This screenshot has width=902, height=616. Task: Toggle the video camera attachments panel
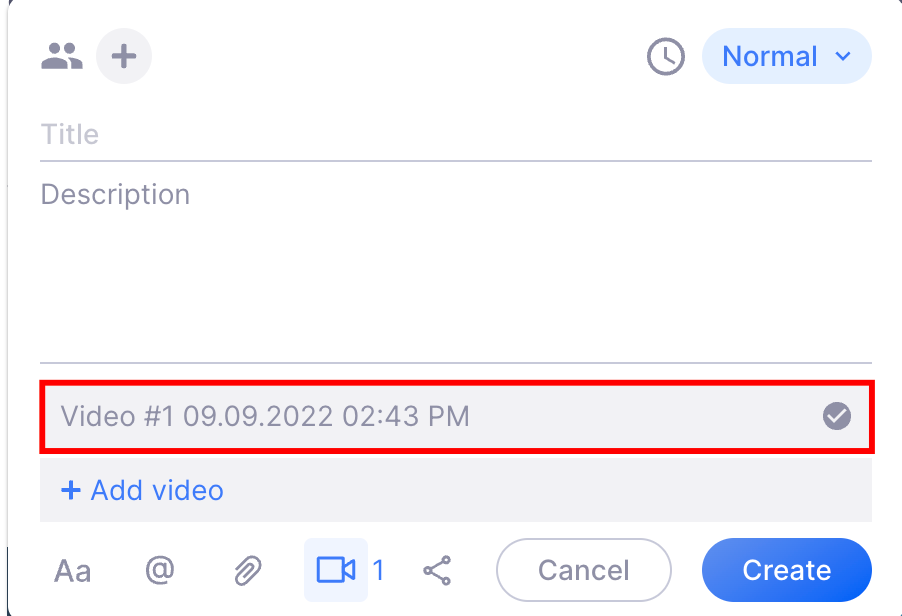336,570
